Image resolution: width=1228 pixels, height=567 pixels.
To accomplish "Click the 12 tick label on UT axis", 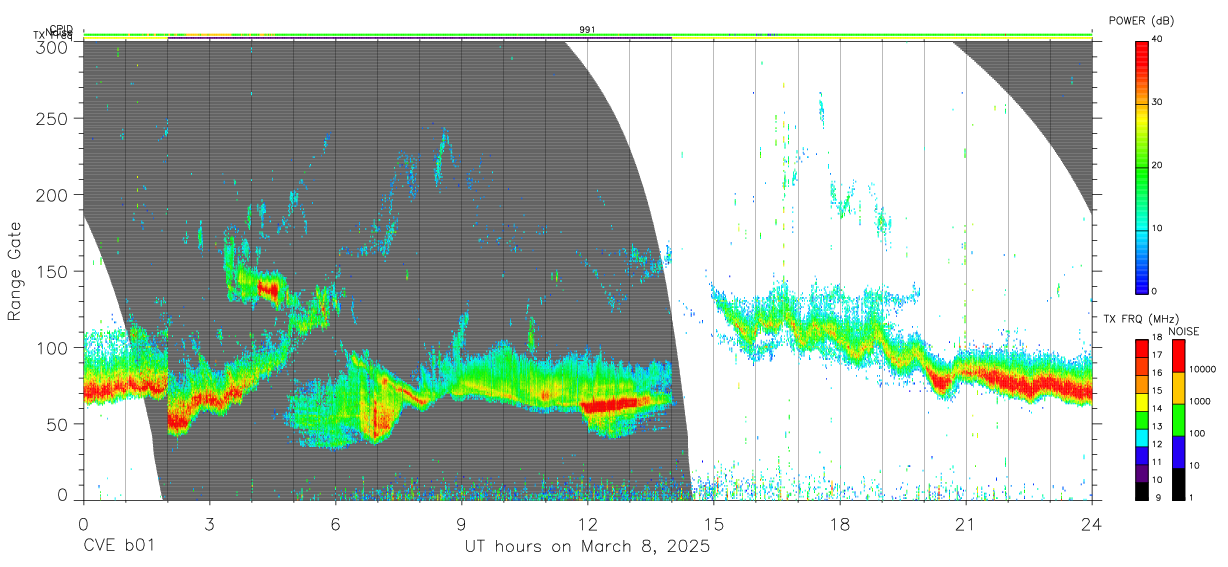I will point(588,523).
